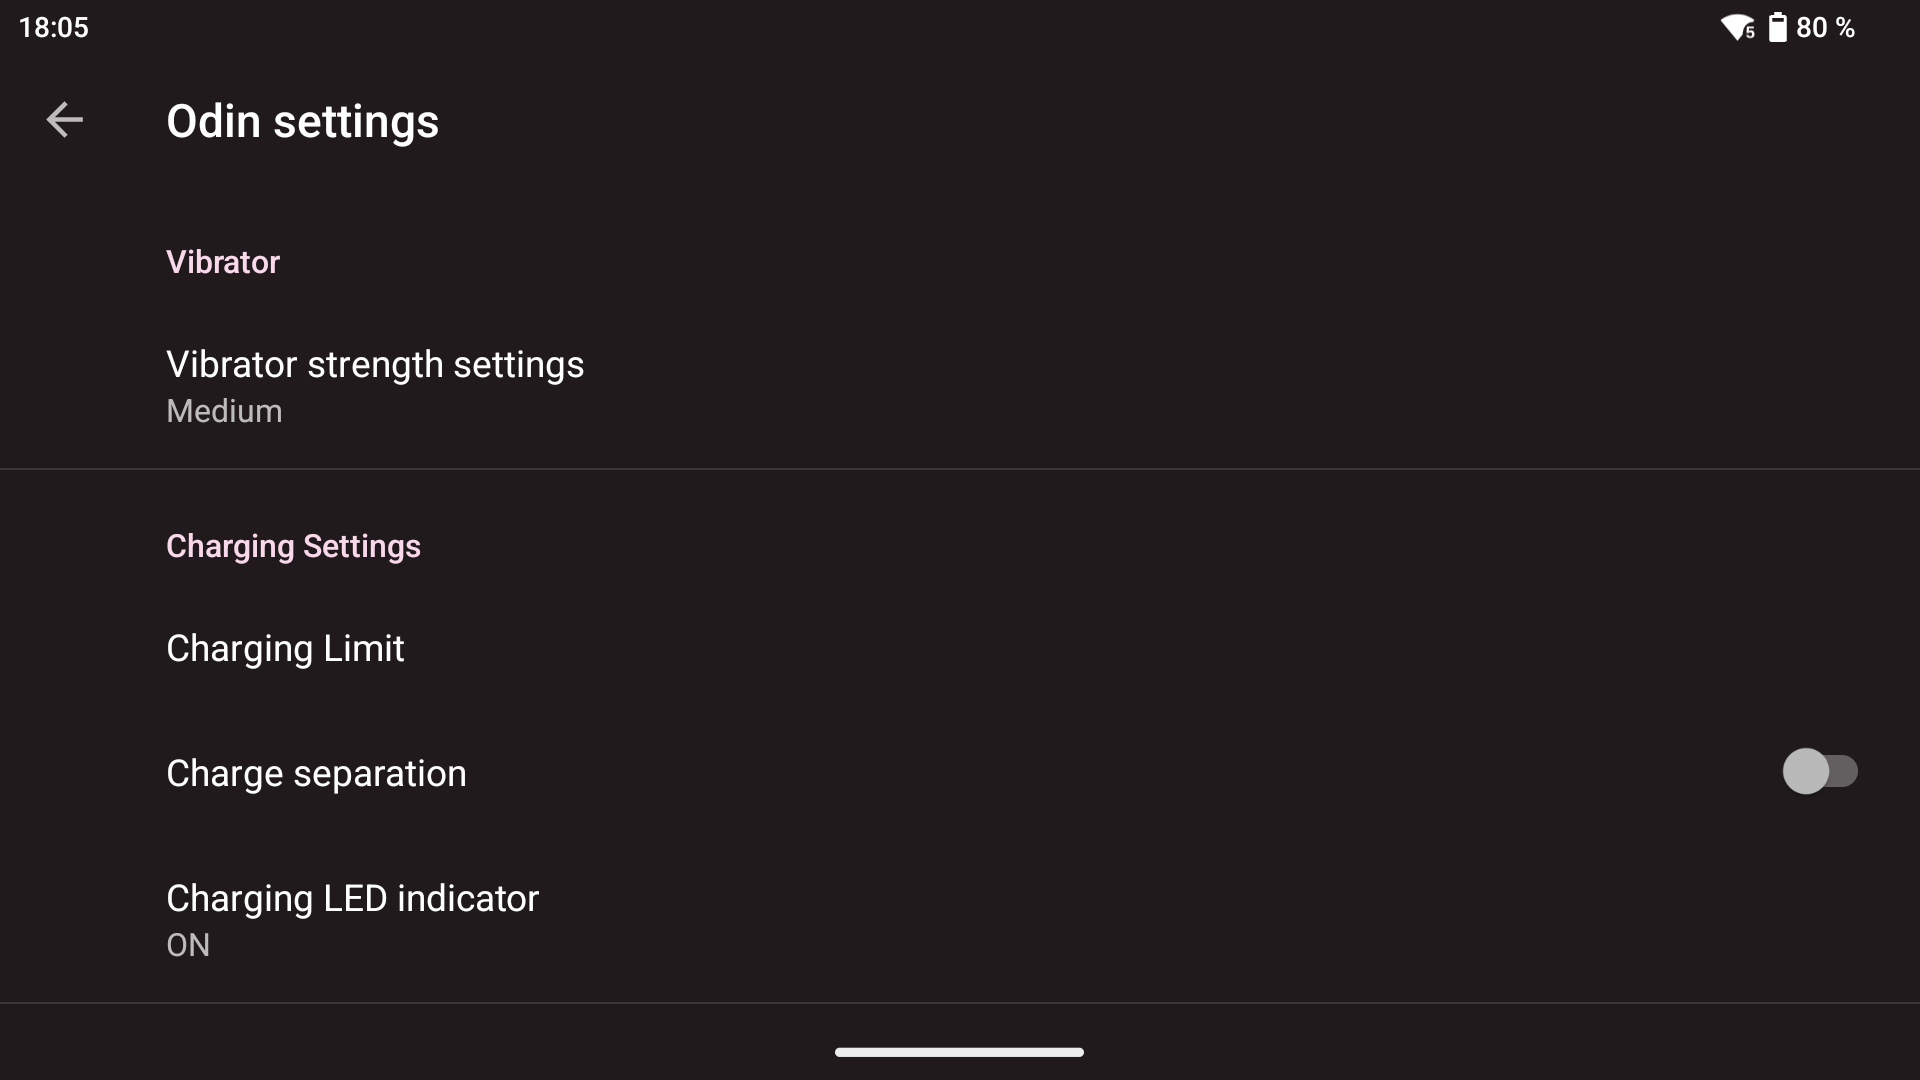Image resolution: width=1920 pixels, height=1080 pixels.
Task: Open Vibrator strength settings
Action: 375,365
